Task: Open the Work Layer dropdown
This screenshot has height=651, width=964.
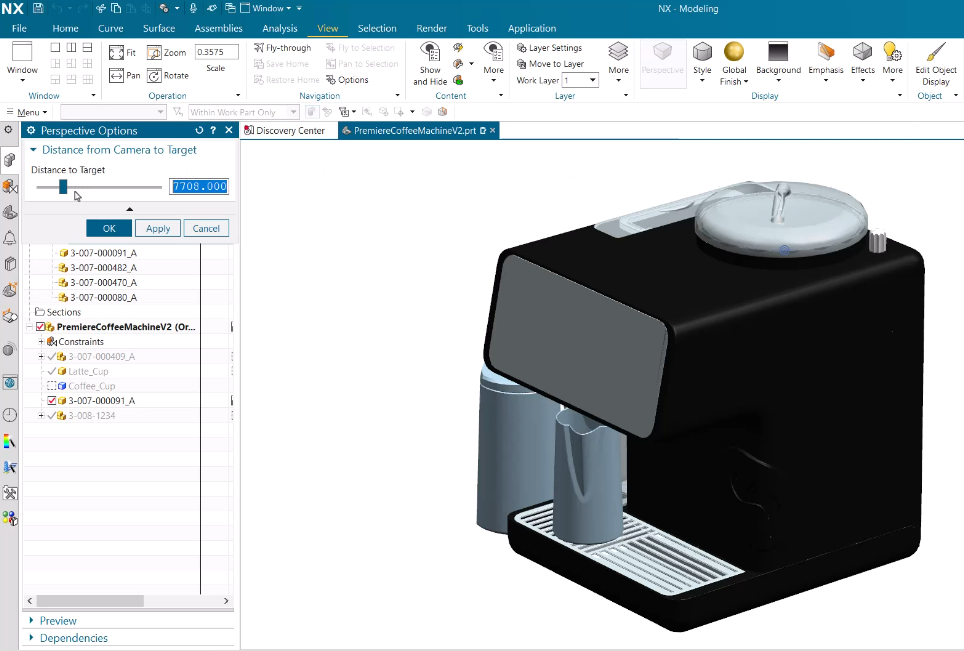Action: (592, 80)
